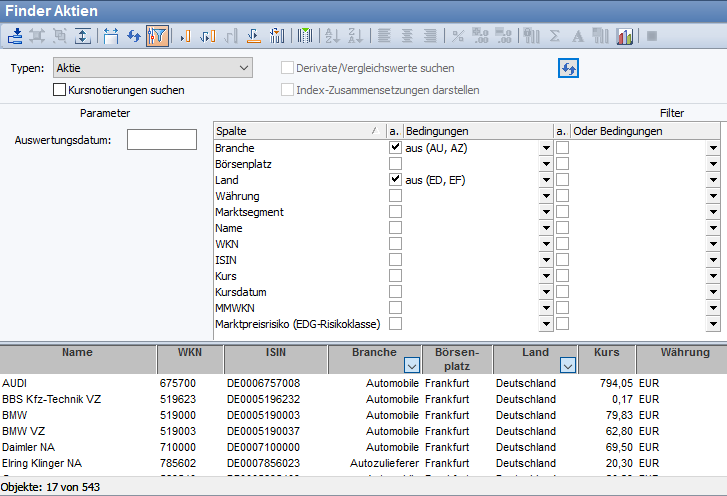Click the download/import icon at toolbar start
This screenshot has height=496, width=727.
[14, 36]
